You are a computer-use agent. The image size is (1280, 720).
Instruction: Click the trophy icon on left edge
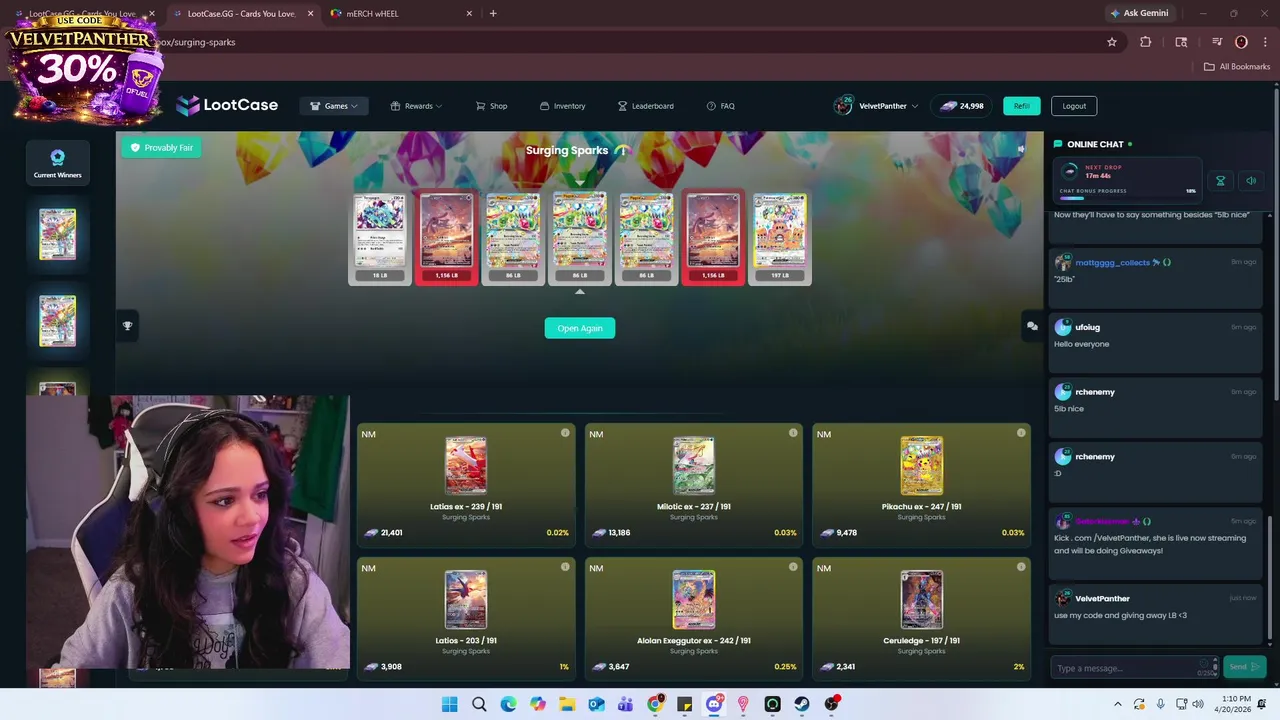(127, 326)
